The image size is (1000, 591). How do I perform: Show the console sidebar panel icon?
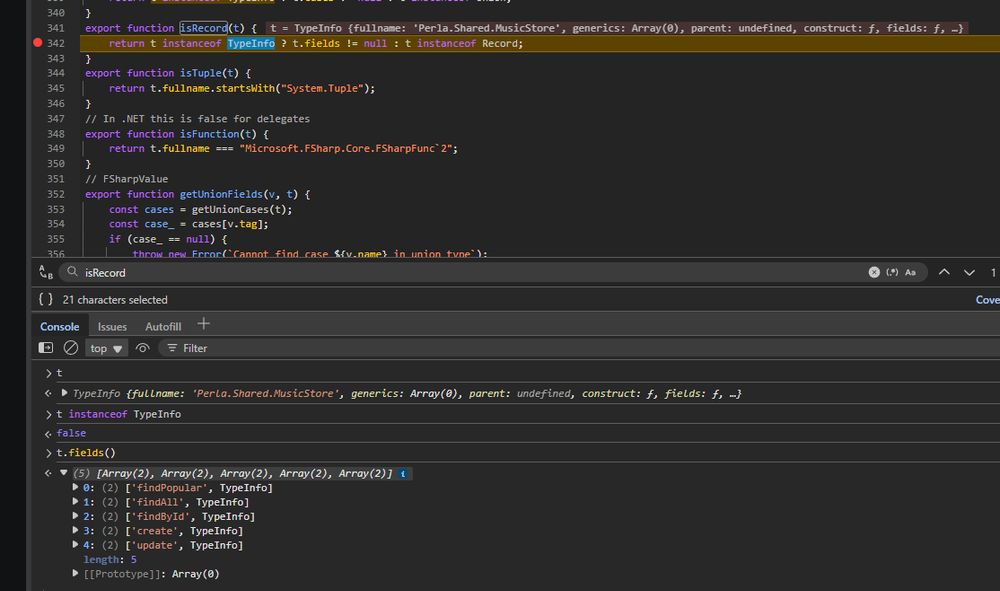(x=46, y=347)
